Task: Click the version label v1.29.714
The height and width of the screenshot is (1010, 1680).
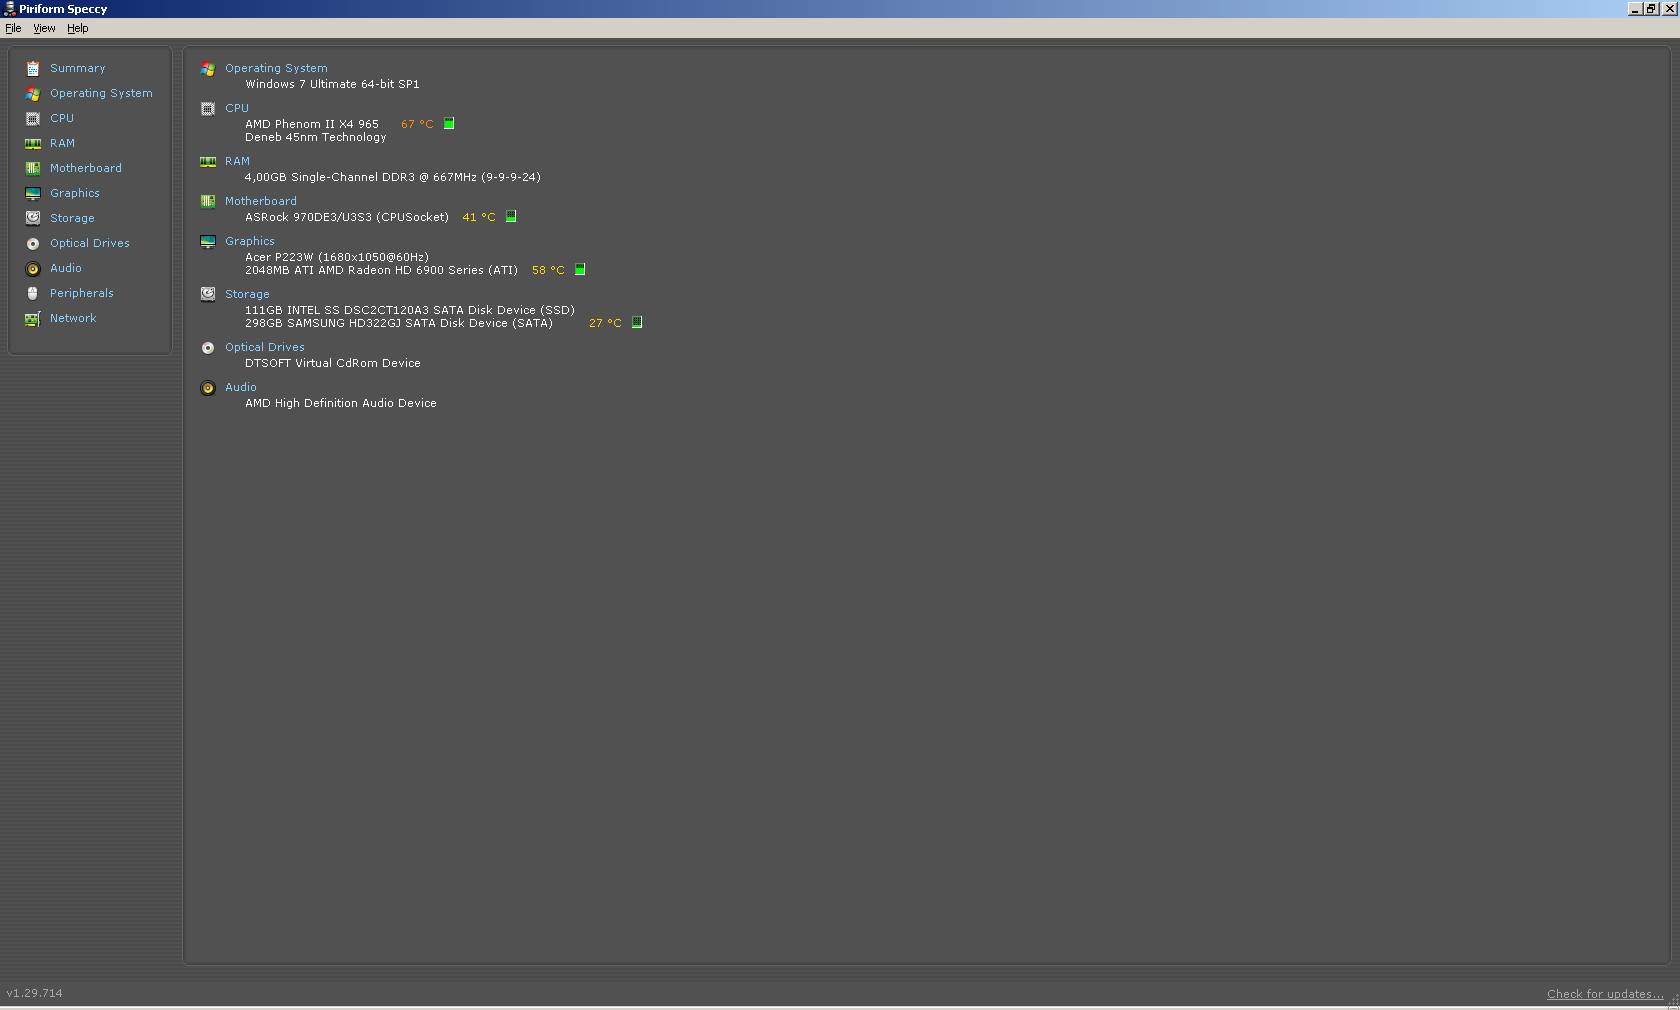Action: (34, 994)
